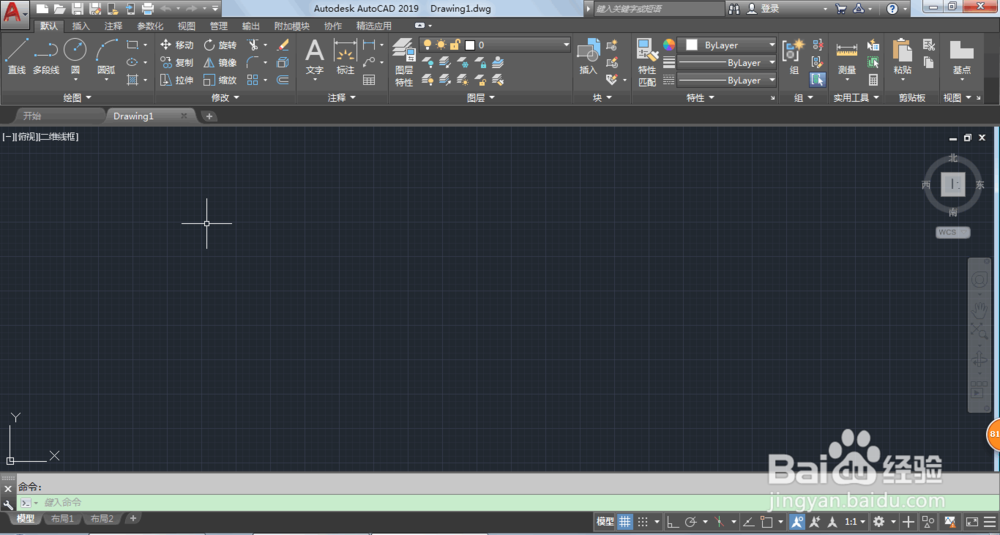
Task: Expand the 绘图 (Draw) panel
Action: point(77,98)
